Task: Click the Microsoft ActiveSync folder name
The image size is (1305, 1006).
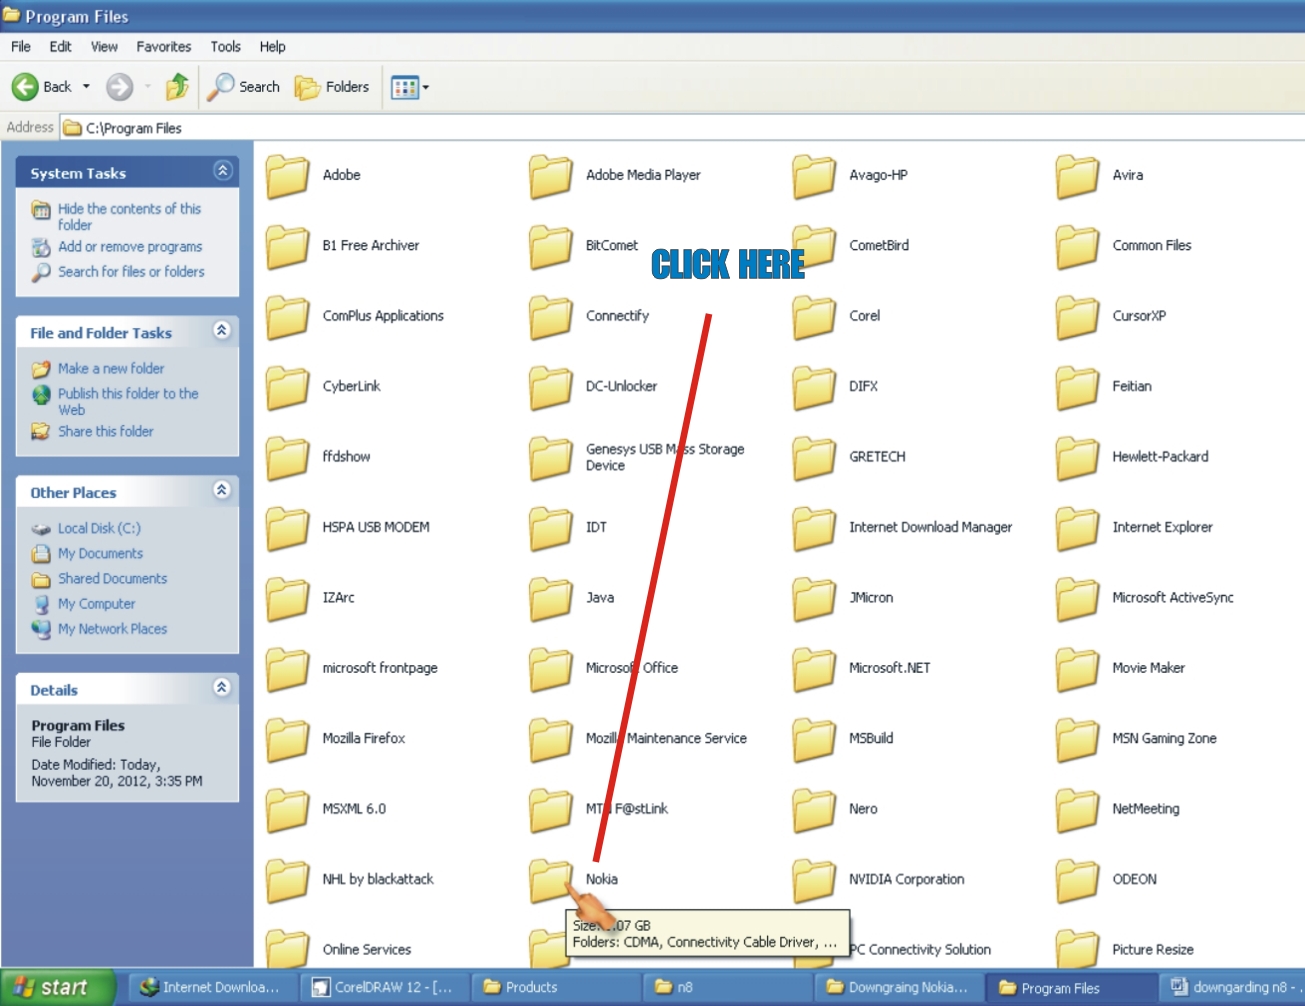Action: pyautogui.click(x=1173, y=597)
